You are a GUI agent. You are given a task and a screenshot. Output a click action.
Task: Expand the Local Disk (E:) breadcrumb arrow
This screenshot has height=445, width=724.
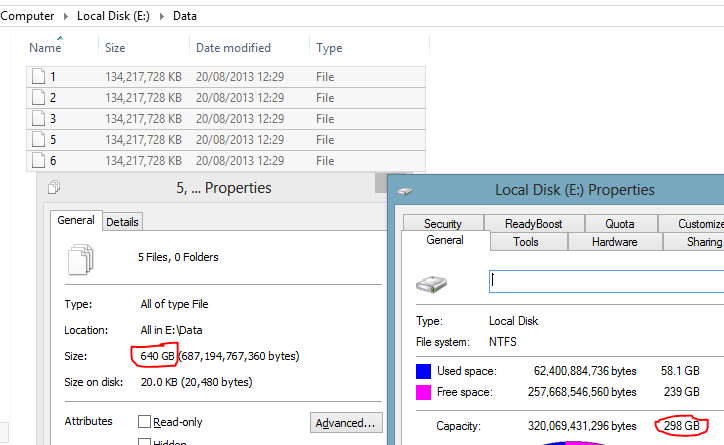pos(162,17)
